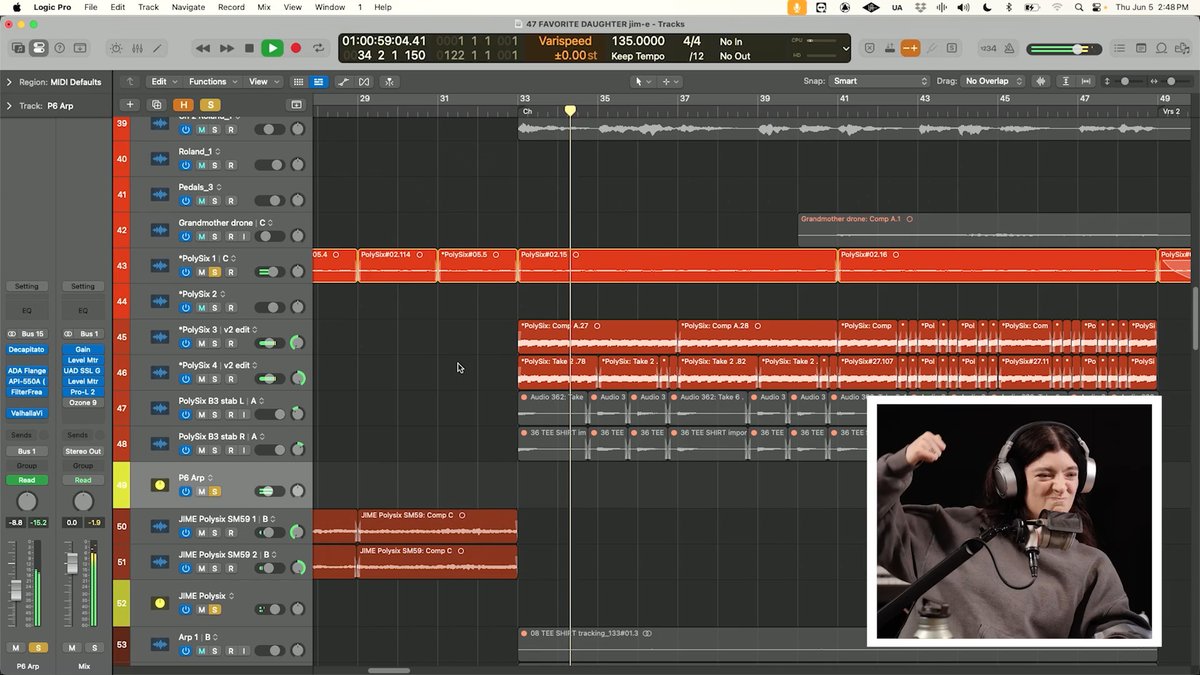This screenshot has height=675, width=1200.
Task: Open the View dropdown in tracks area
Action: 264,82
